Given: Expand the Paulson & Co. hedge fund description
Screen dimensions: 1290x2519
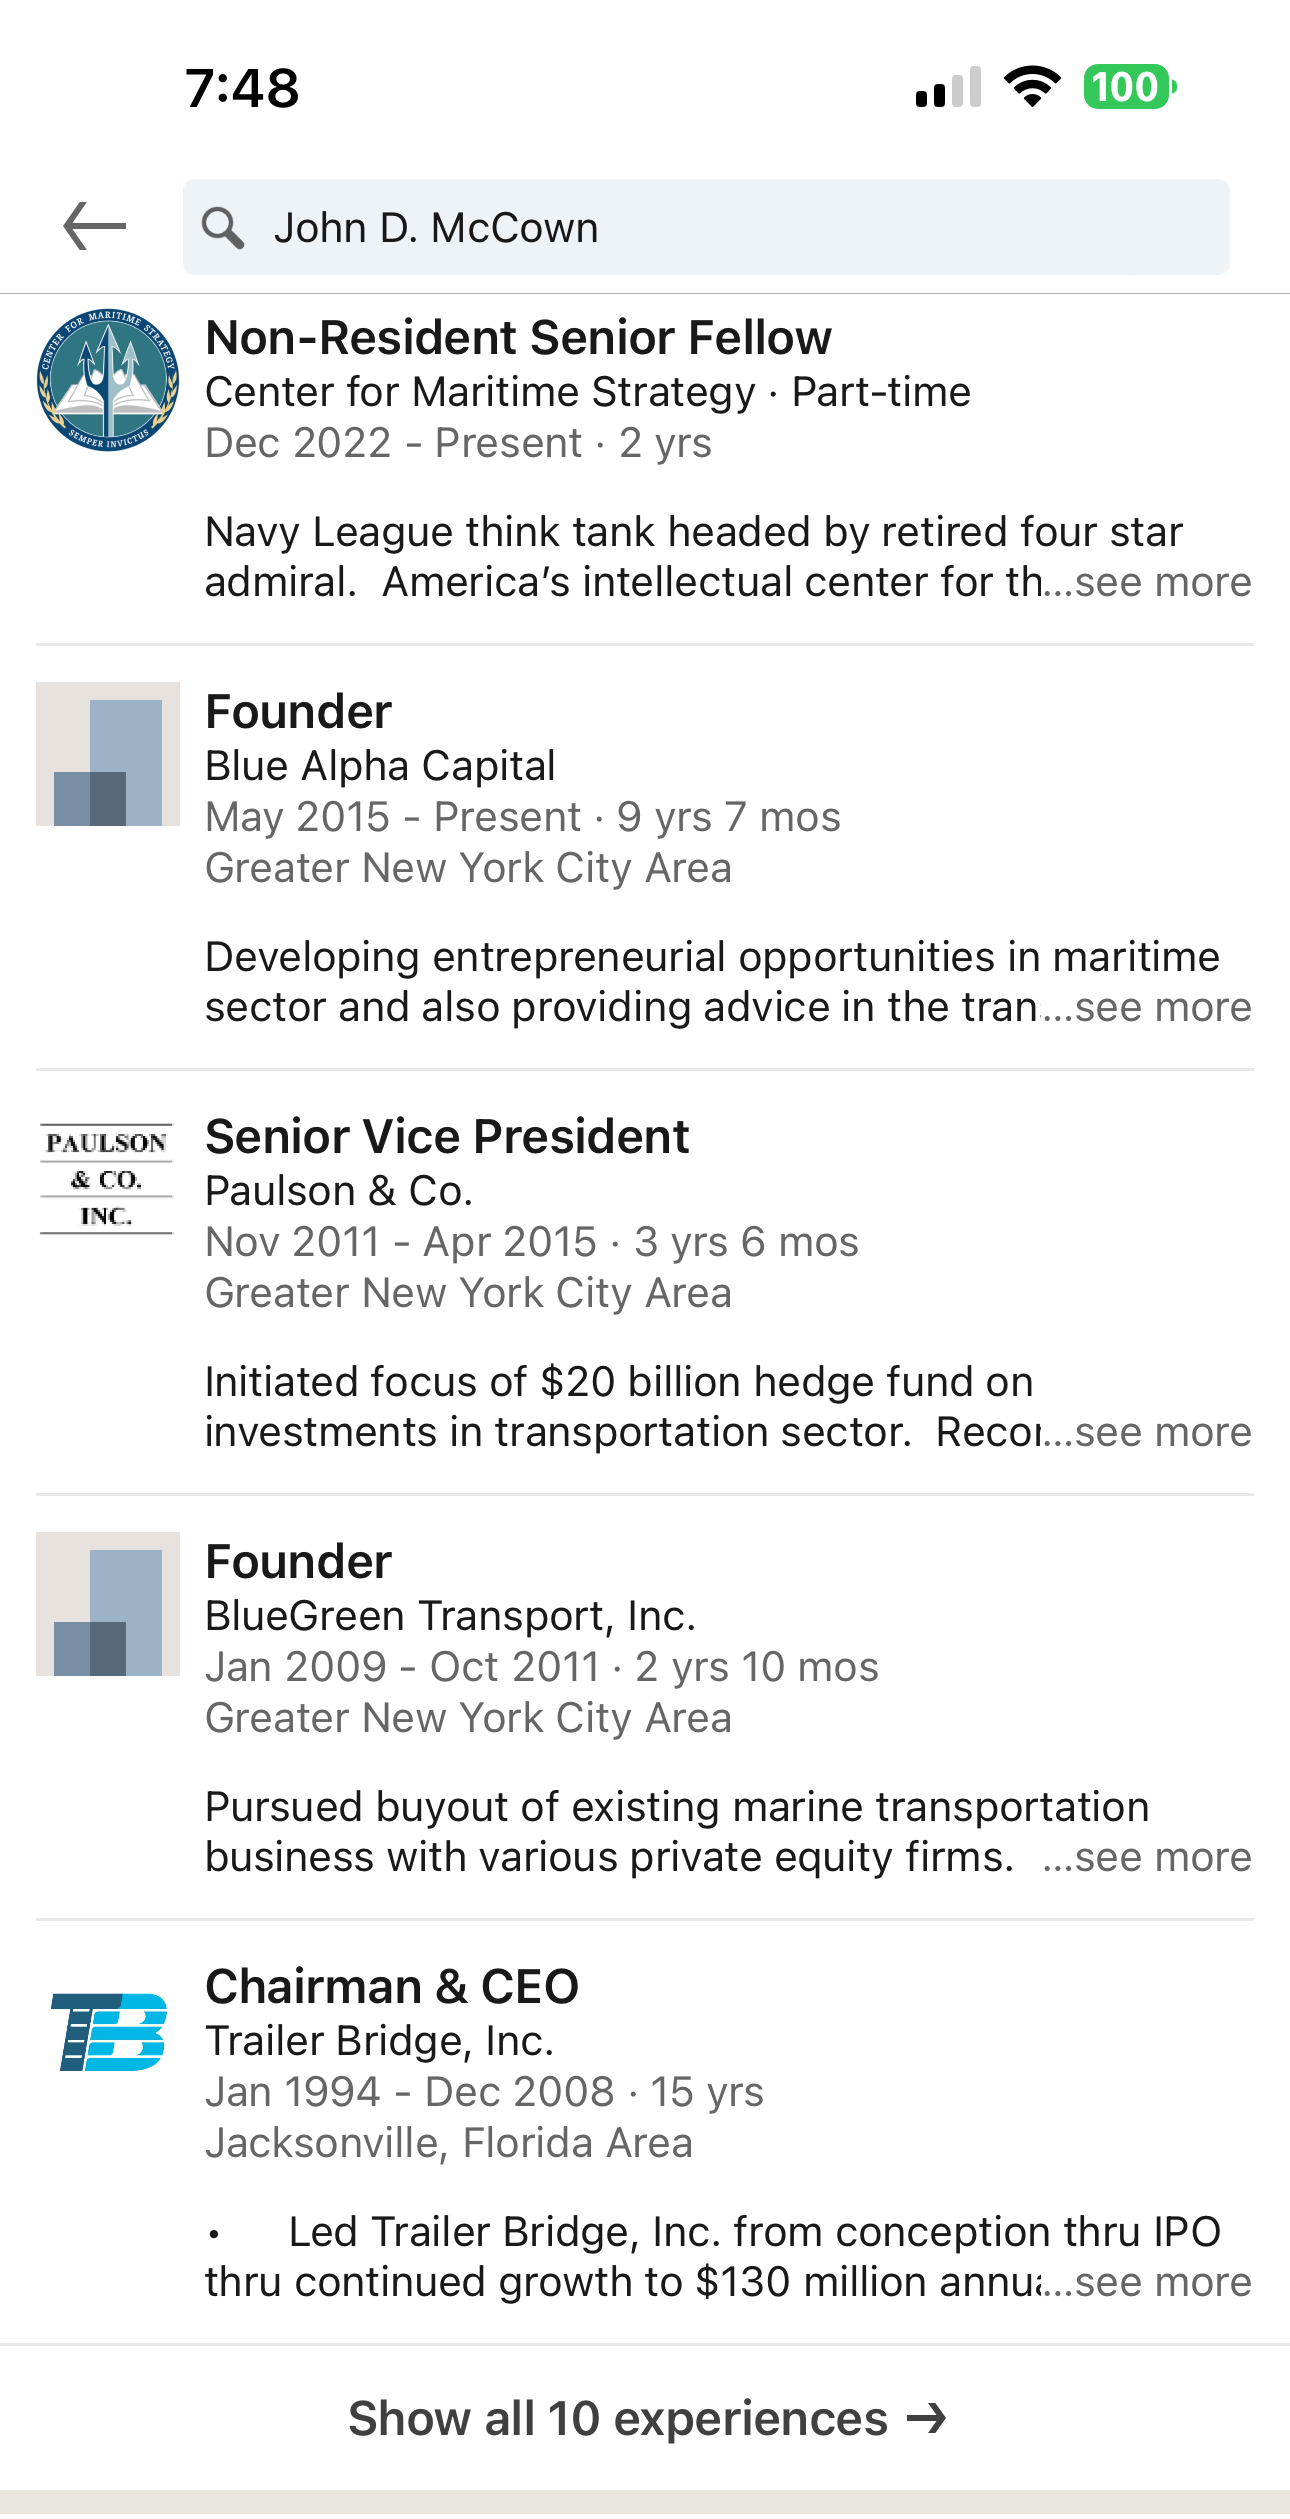Looking at the screenshot, I should pyautogui.click(x=1162, y=1432).
